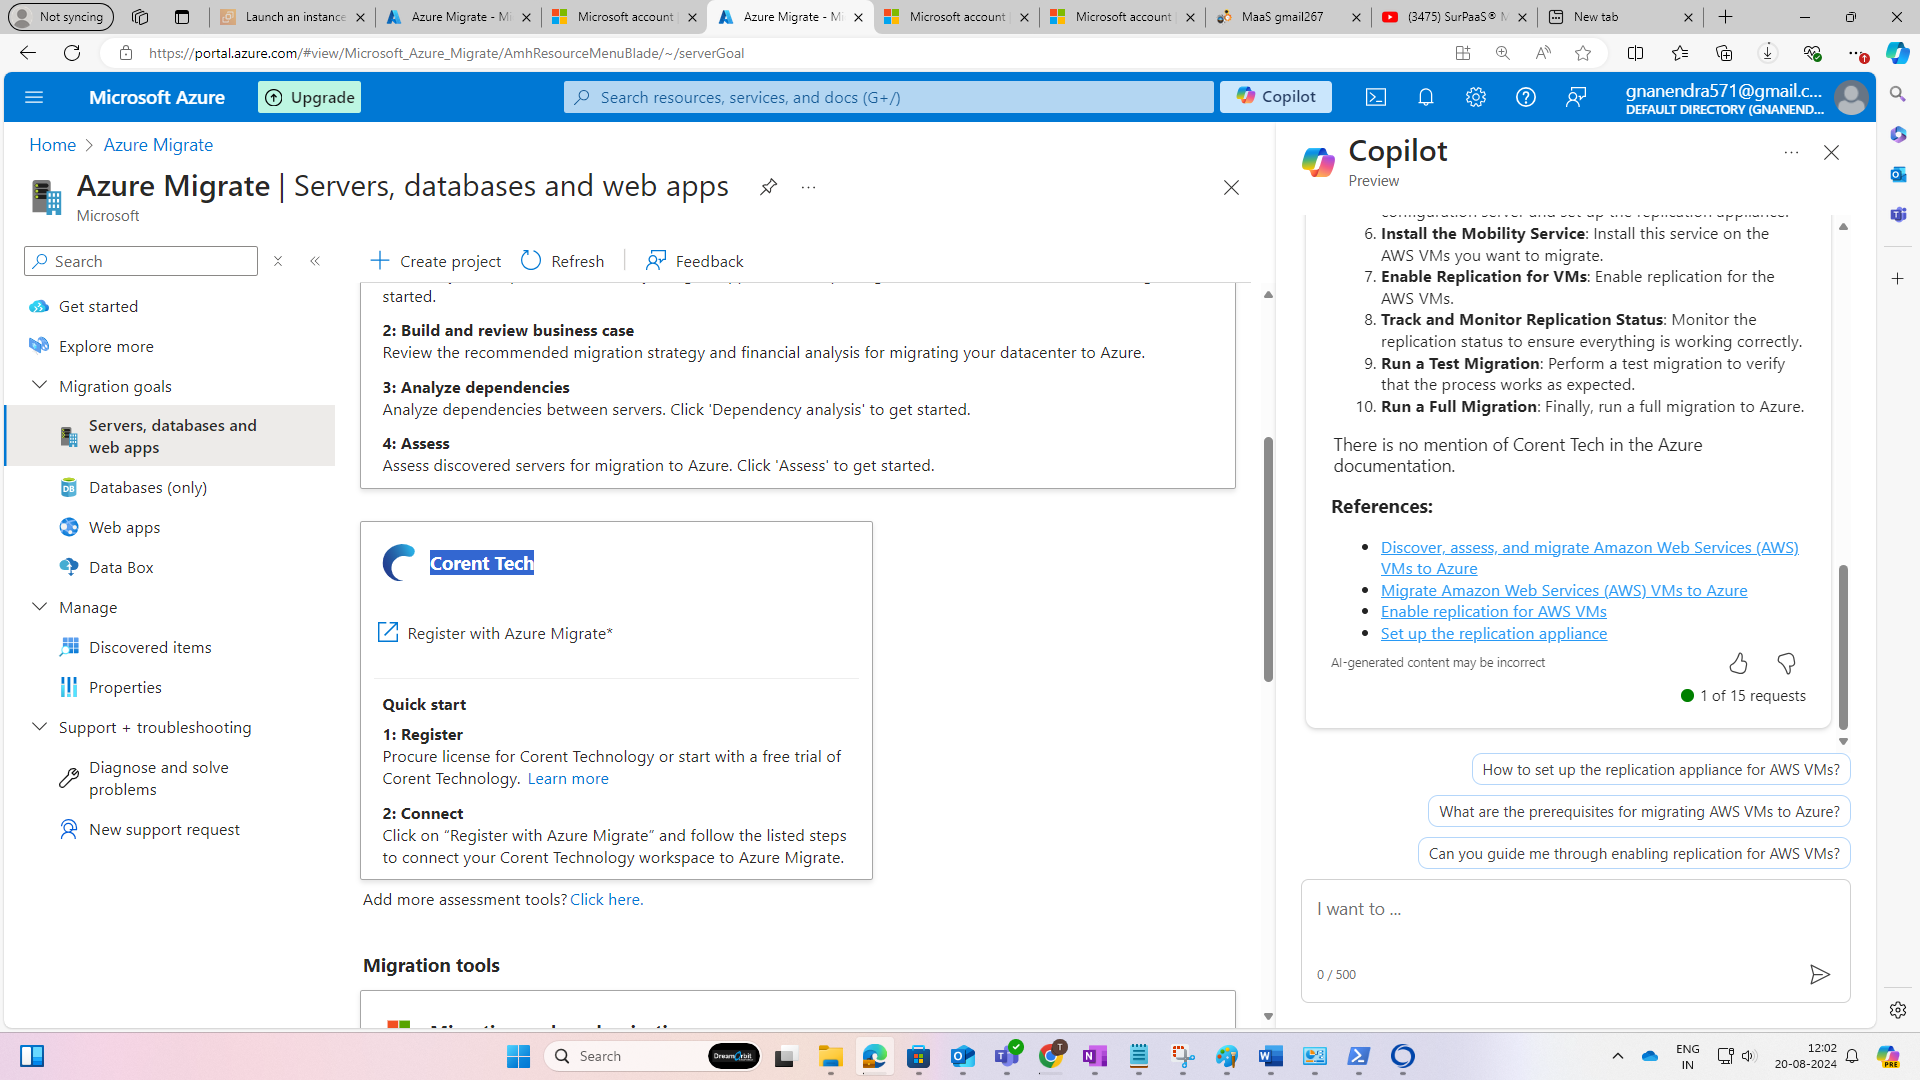Click the browser Refresh button
The image size is (1920, 1080).
[x=72, y=53]
